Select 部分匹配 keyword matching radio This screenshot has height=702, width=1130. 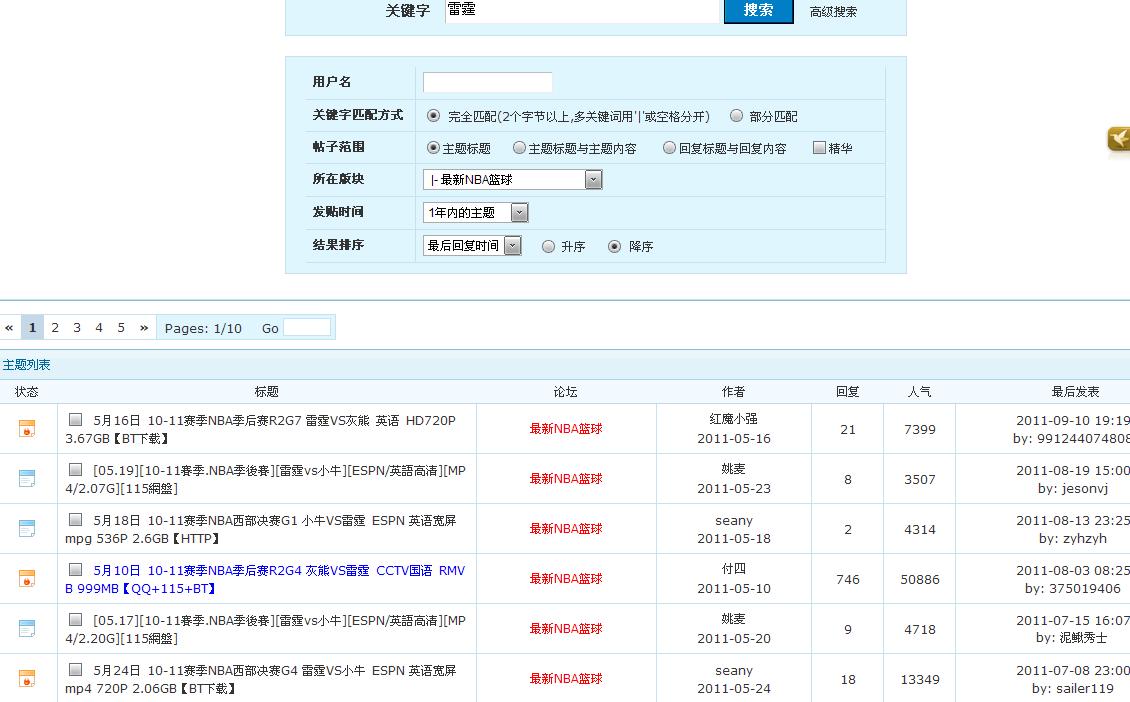point(736,115)
